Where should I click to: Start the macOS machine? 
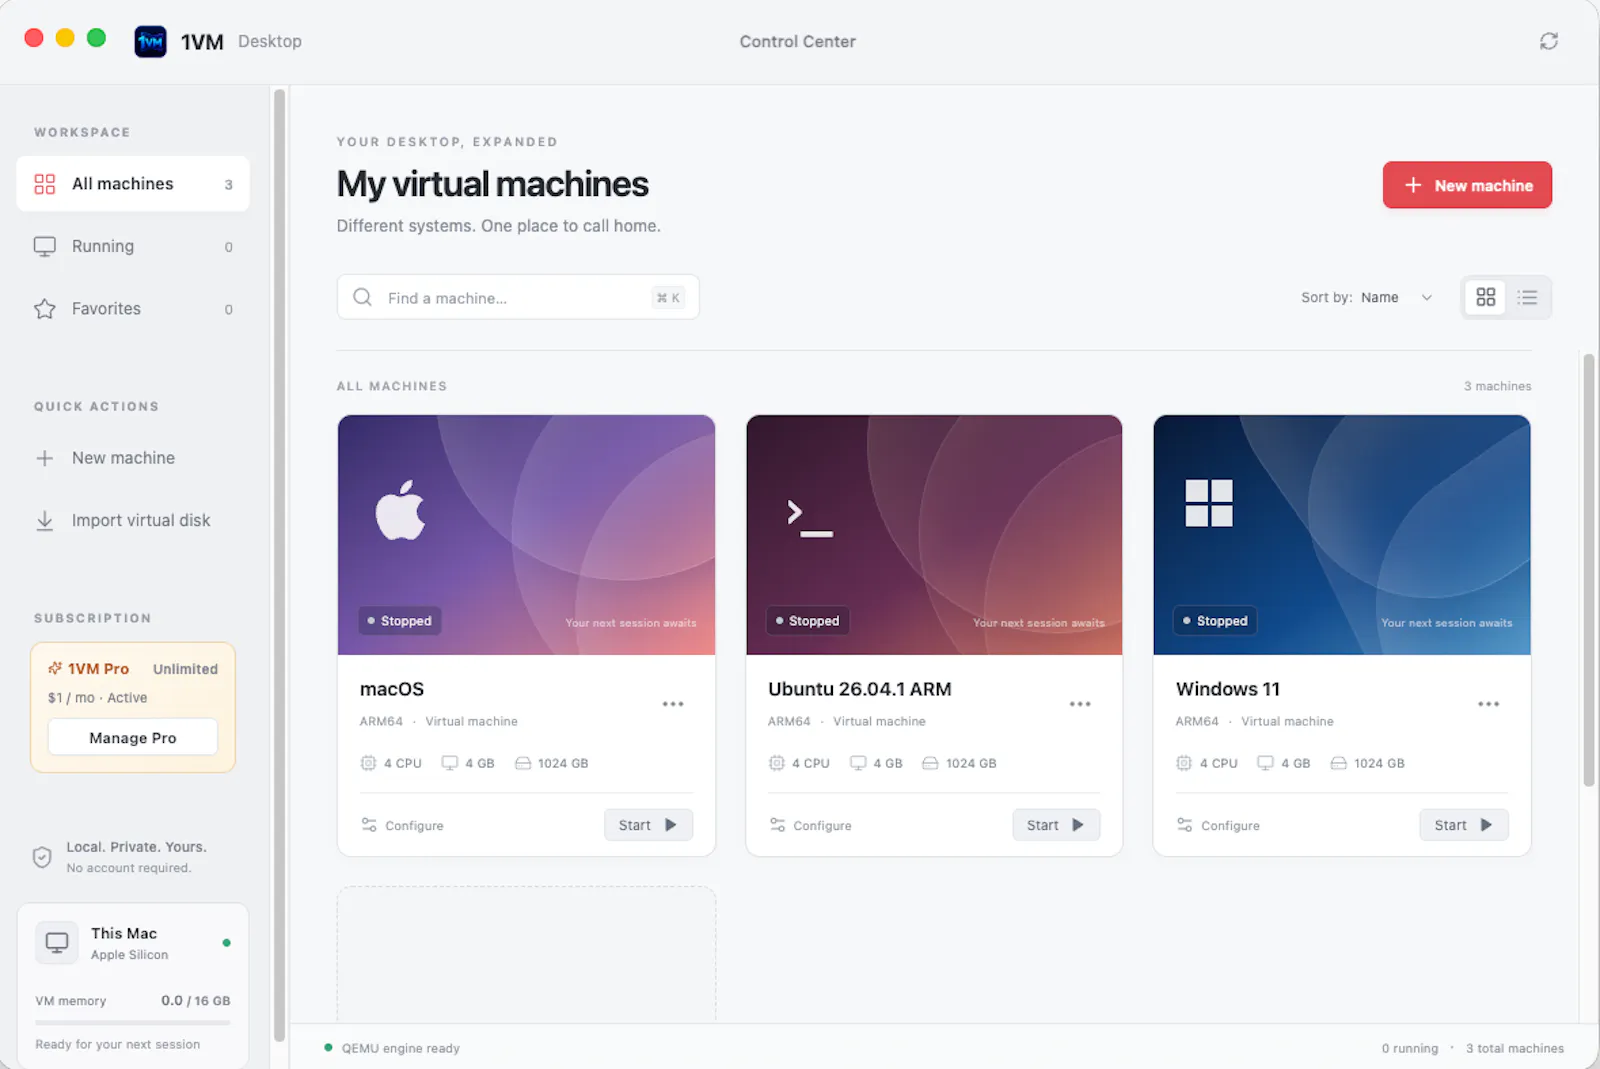[x=648, y=825]
